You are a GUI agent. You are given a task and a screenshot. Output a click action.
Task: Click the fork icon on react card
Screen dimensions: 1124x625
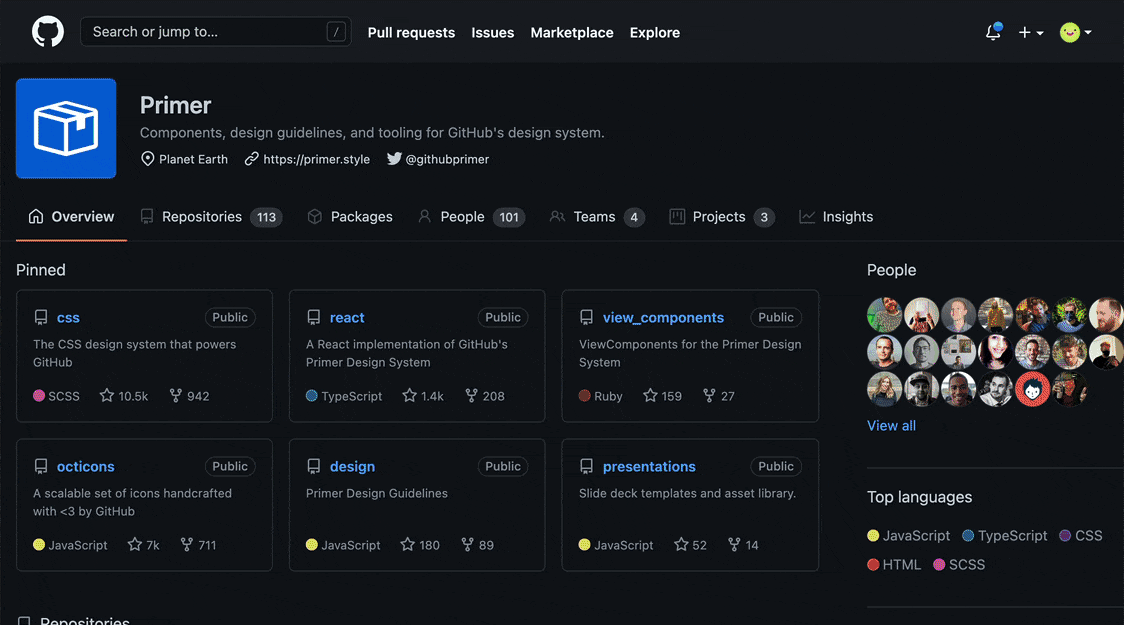pos(471,396)
